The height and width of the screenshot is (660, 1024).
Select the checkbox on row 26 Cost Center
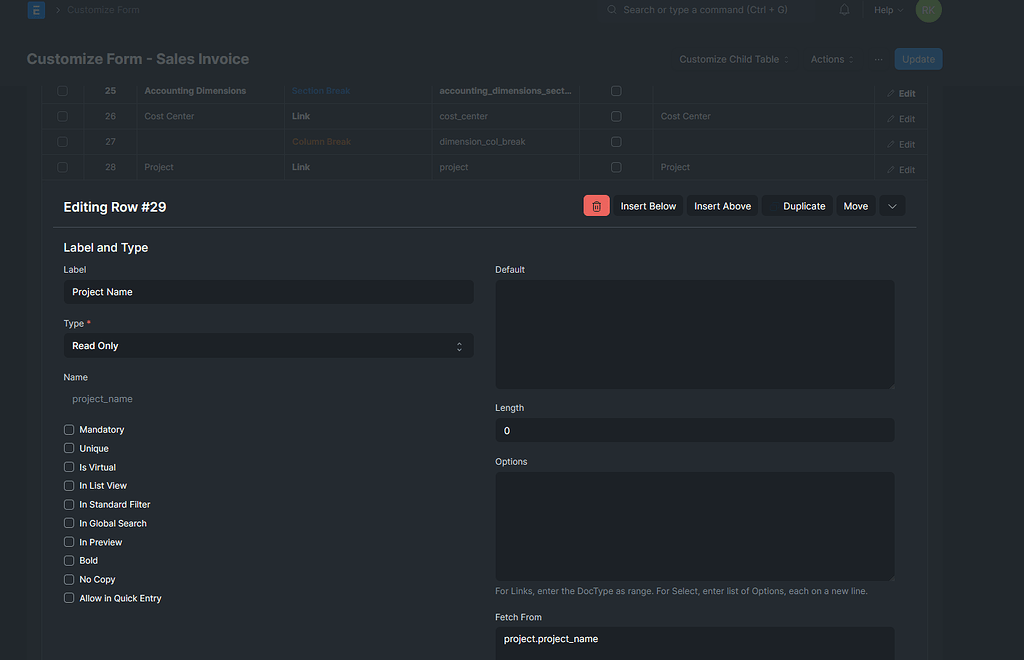[62, 116]
